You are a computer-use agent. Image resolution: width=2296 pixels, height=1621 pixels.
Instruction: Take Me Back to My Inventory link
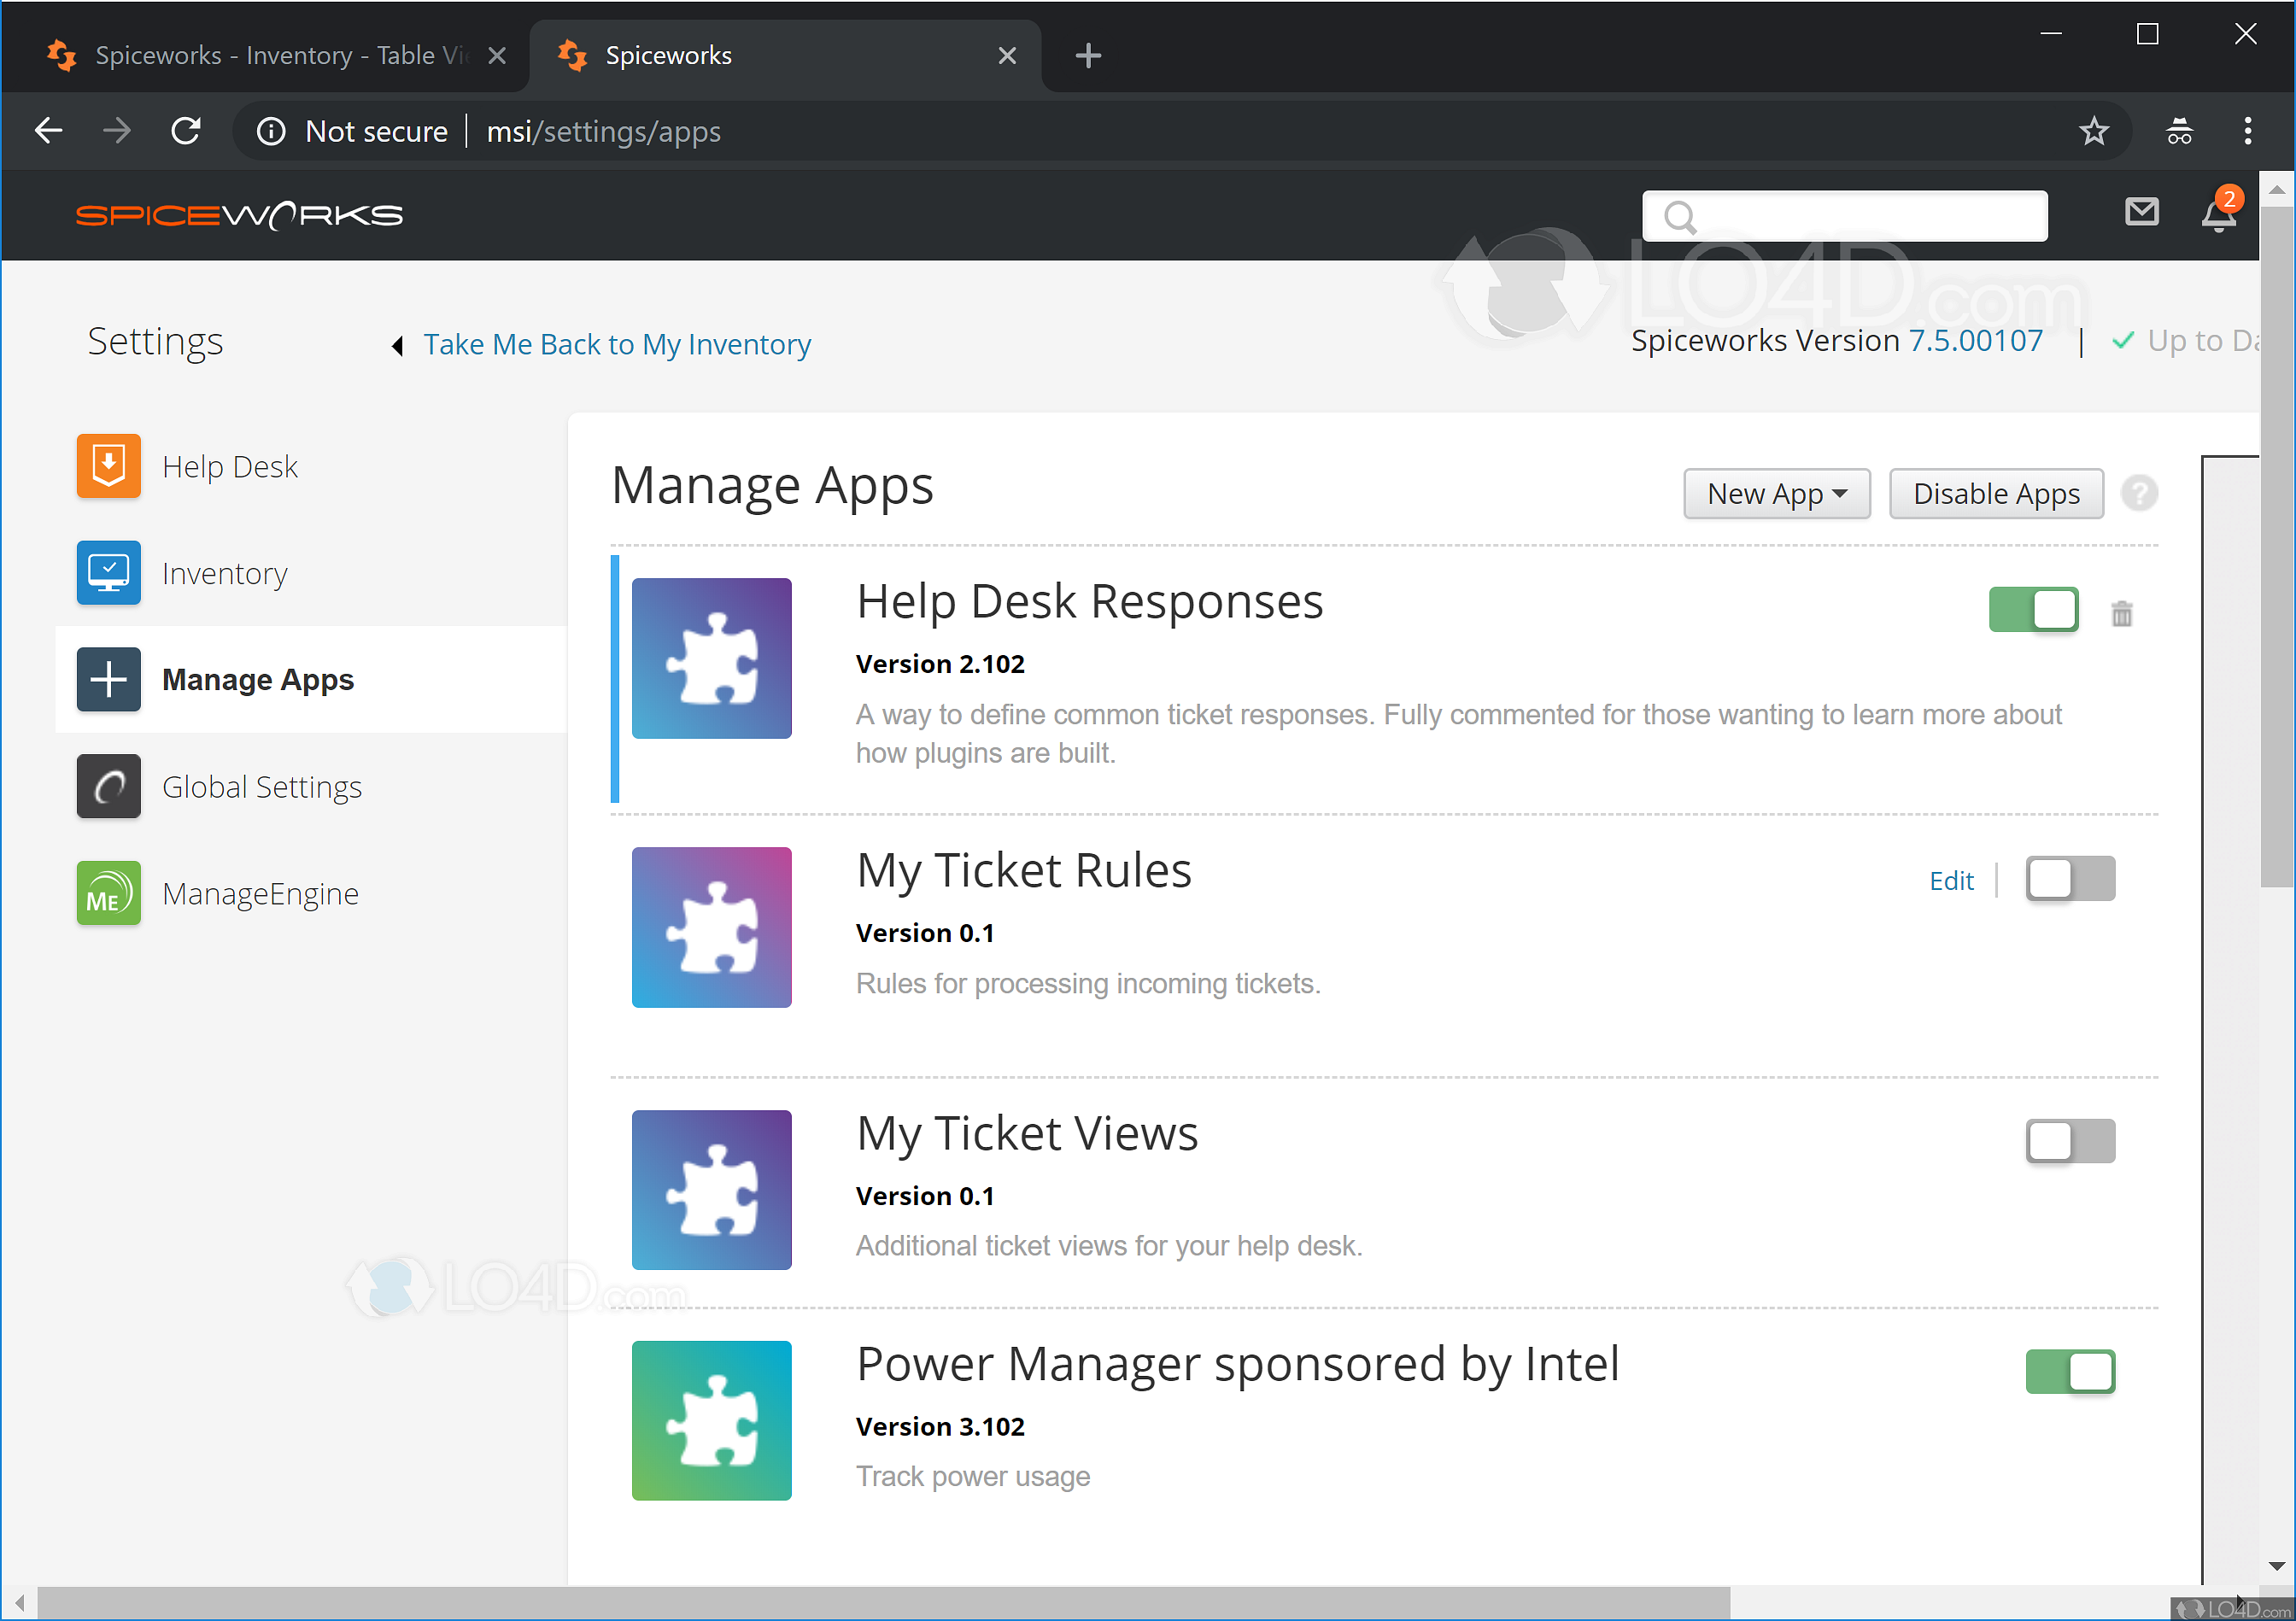(x=617, y=344)
